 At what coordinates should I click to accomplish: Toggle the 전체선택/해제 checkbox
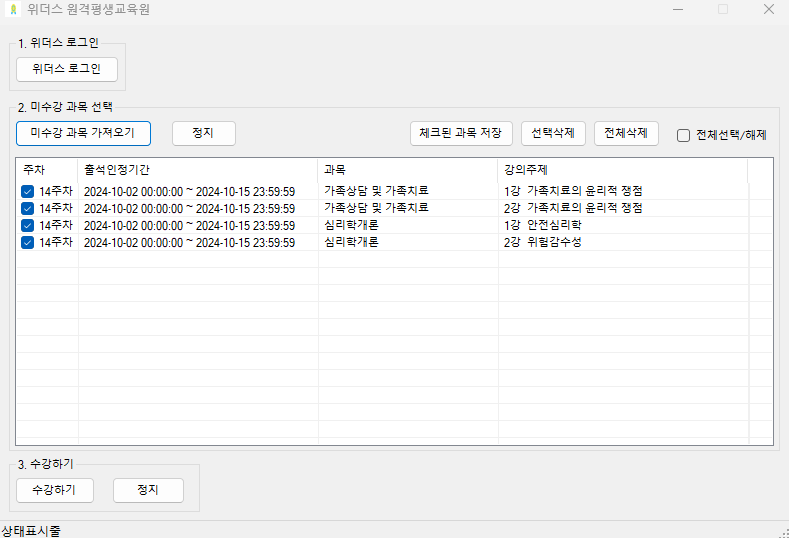[x=684, y=136]
